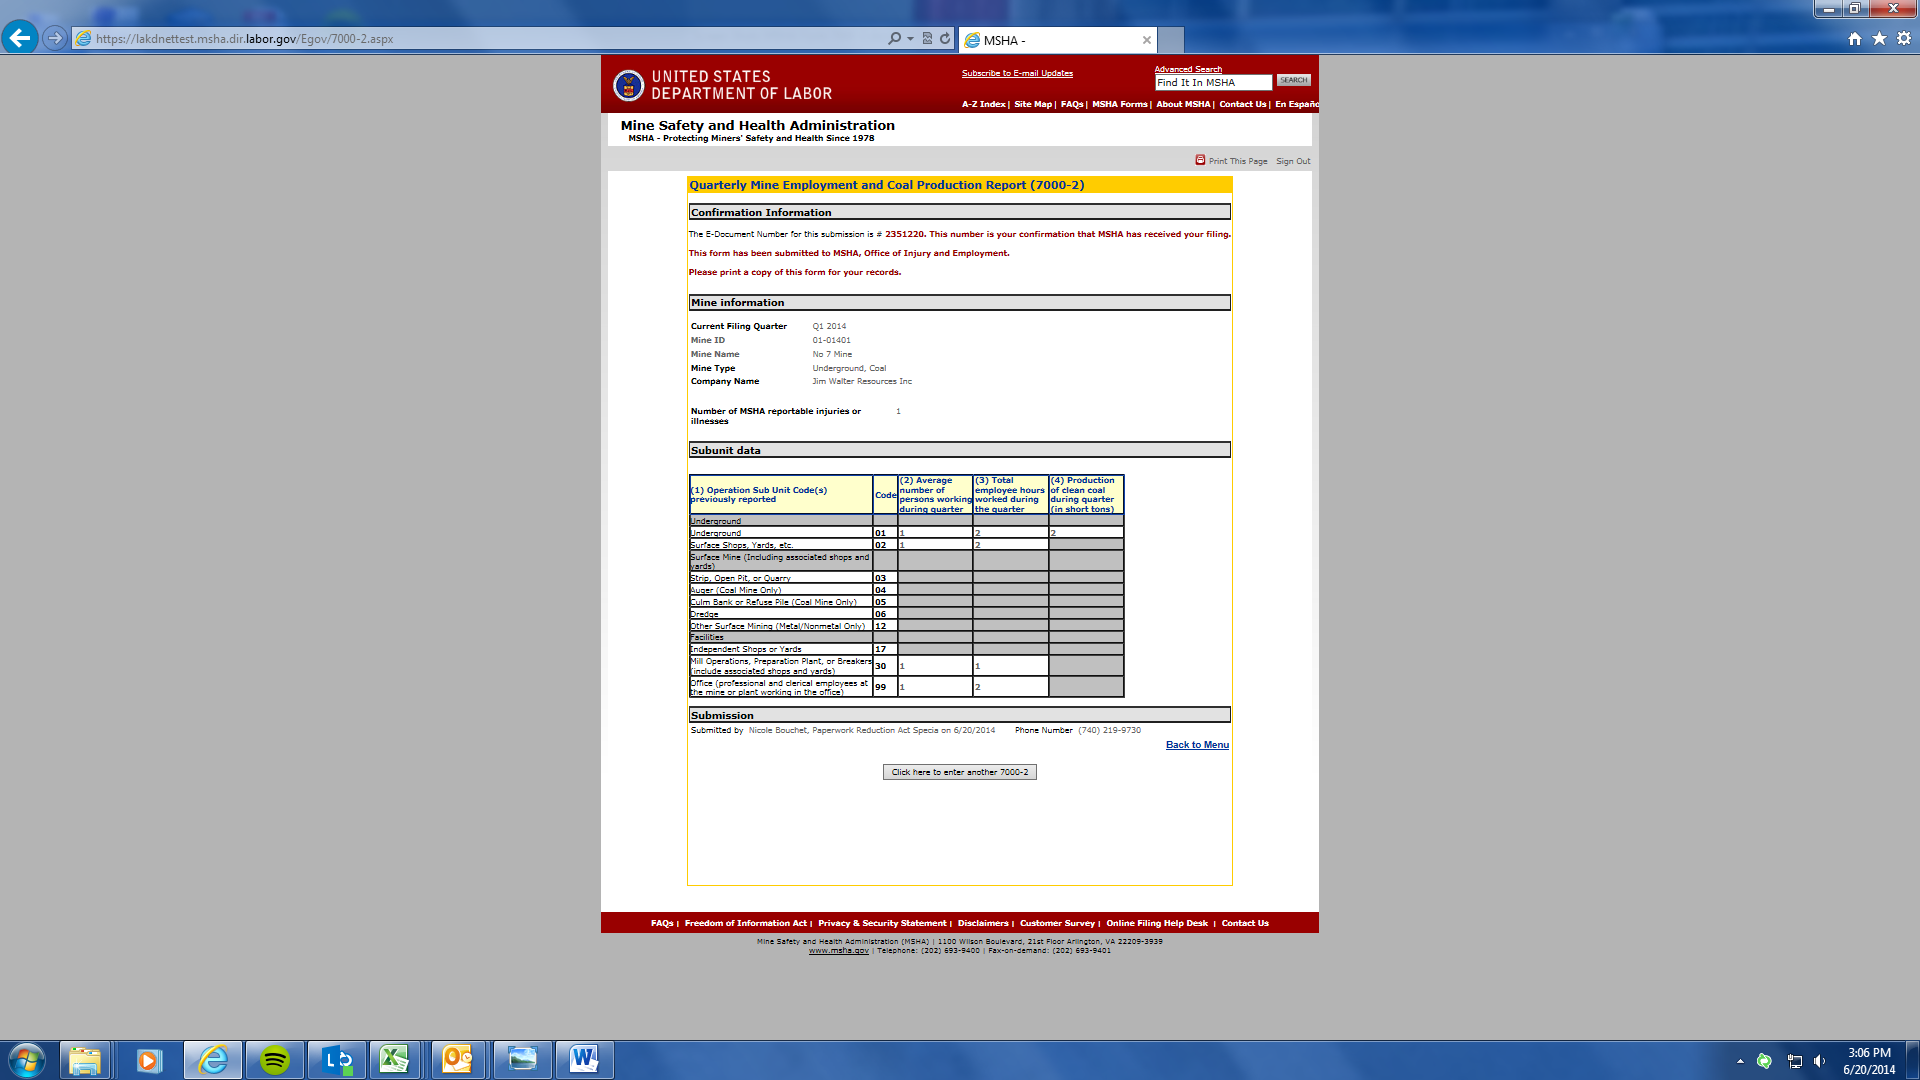Click the Find It In MSHA search field
Viewport: 1920px width, 1080px height.
coord(1212,83)
